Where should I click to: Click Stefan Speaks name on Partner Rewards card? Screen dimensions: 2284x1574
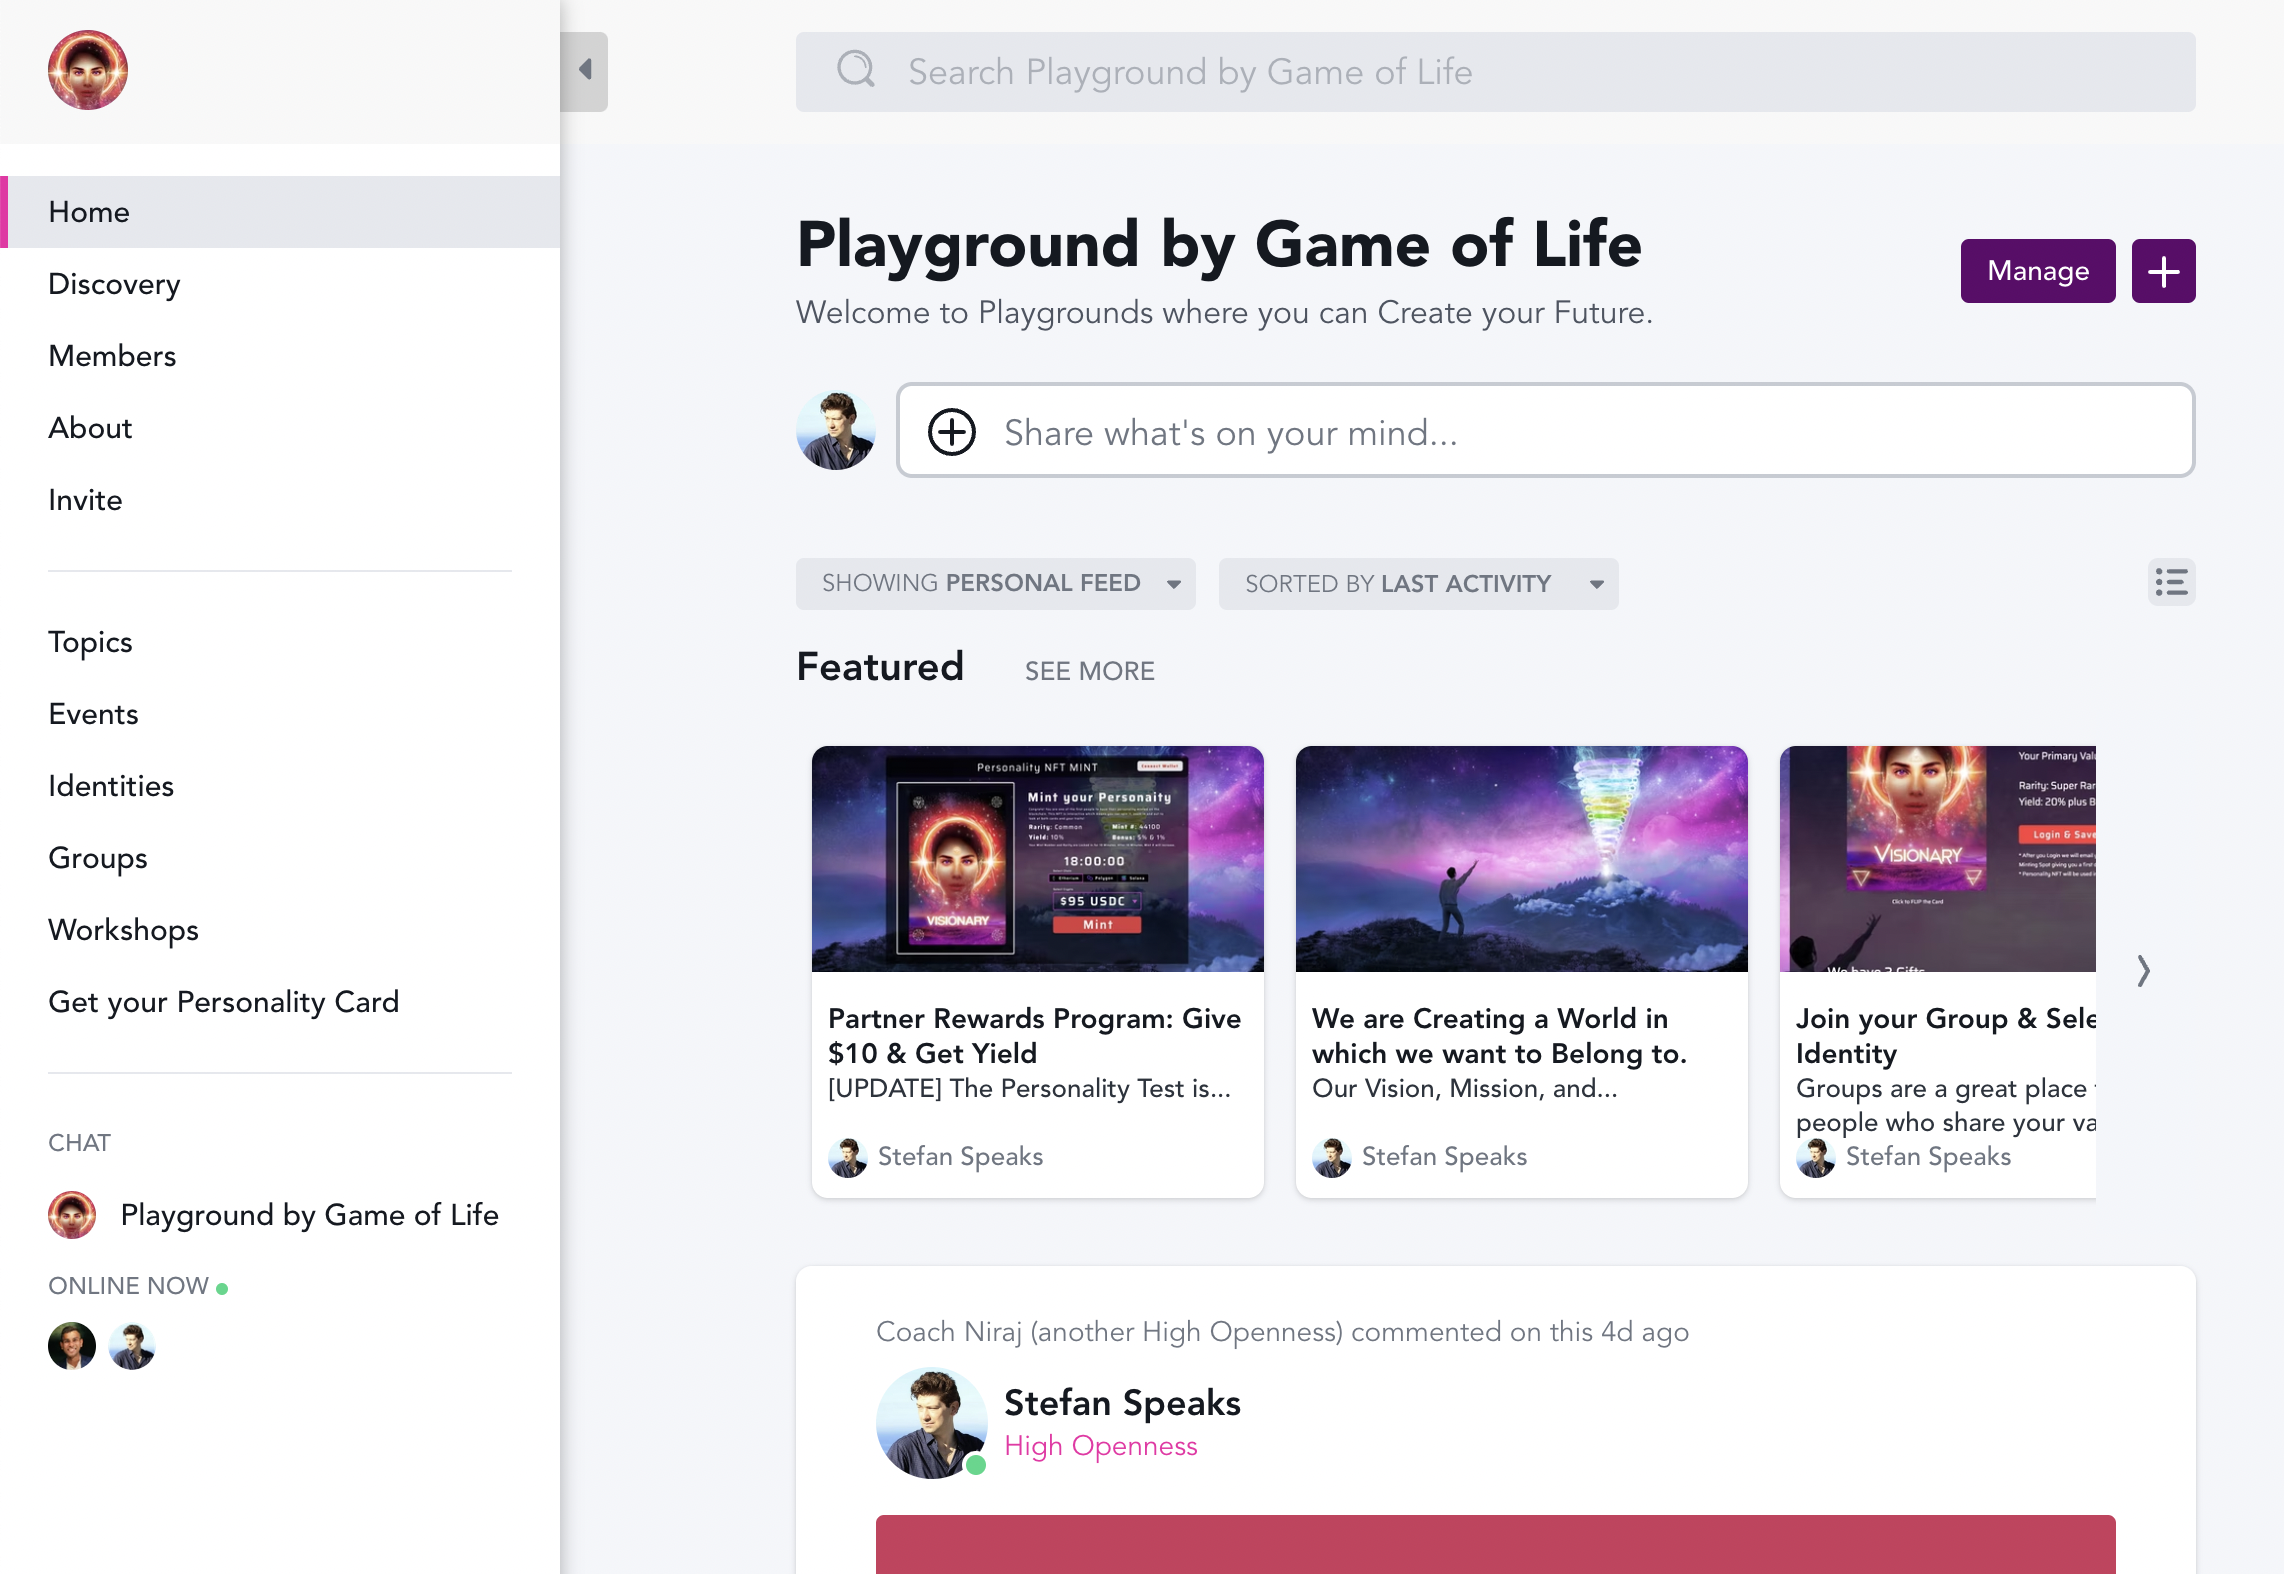click(x=960, y=1157)
